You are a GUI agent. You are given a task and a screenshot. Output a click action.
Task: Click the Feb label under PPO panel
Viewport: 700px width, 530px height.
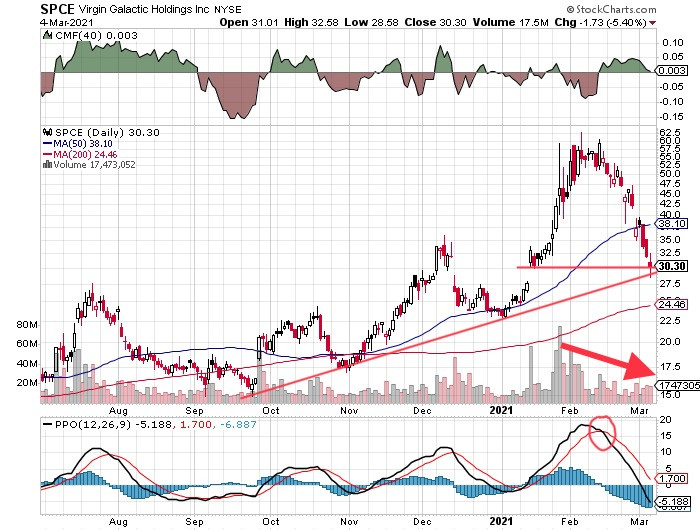(x=570, y=521)
